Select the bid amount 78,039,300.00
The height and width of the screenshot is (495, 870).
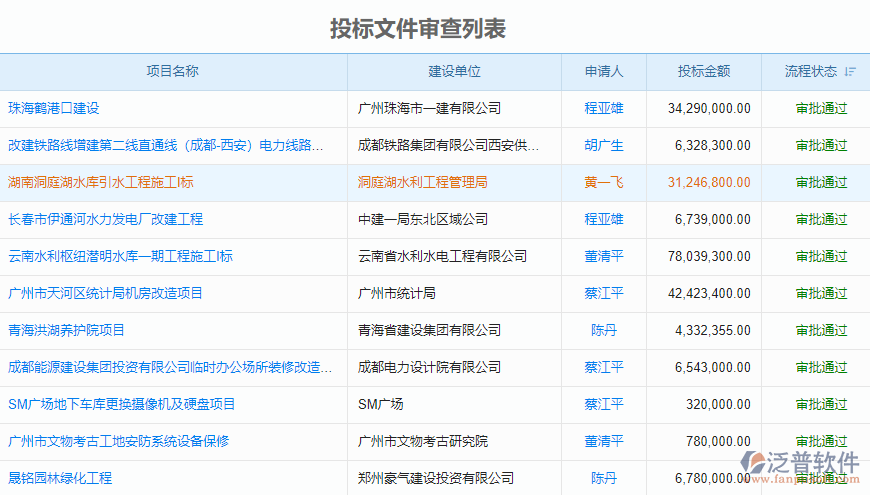(709, 256)
